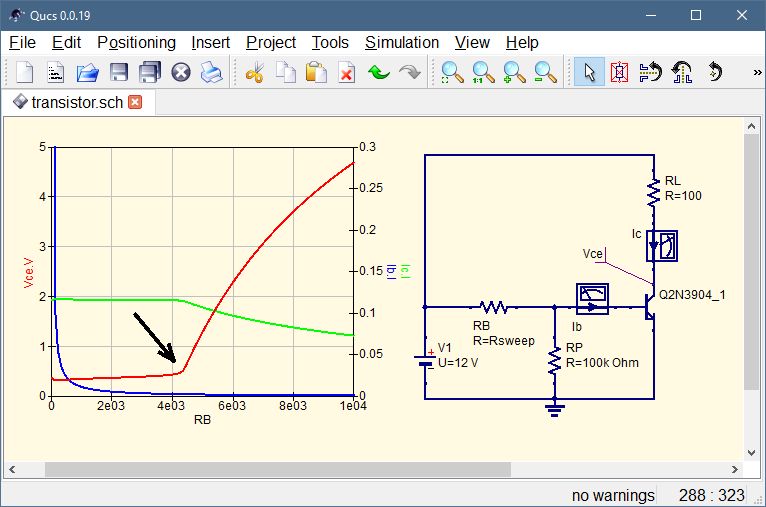Screen dimensions: 766x507
Task: Open the Tools menu
Action: 330,42
